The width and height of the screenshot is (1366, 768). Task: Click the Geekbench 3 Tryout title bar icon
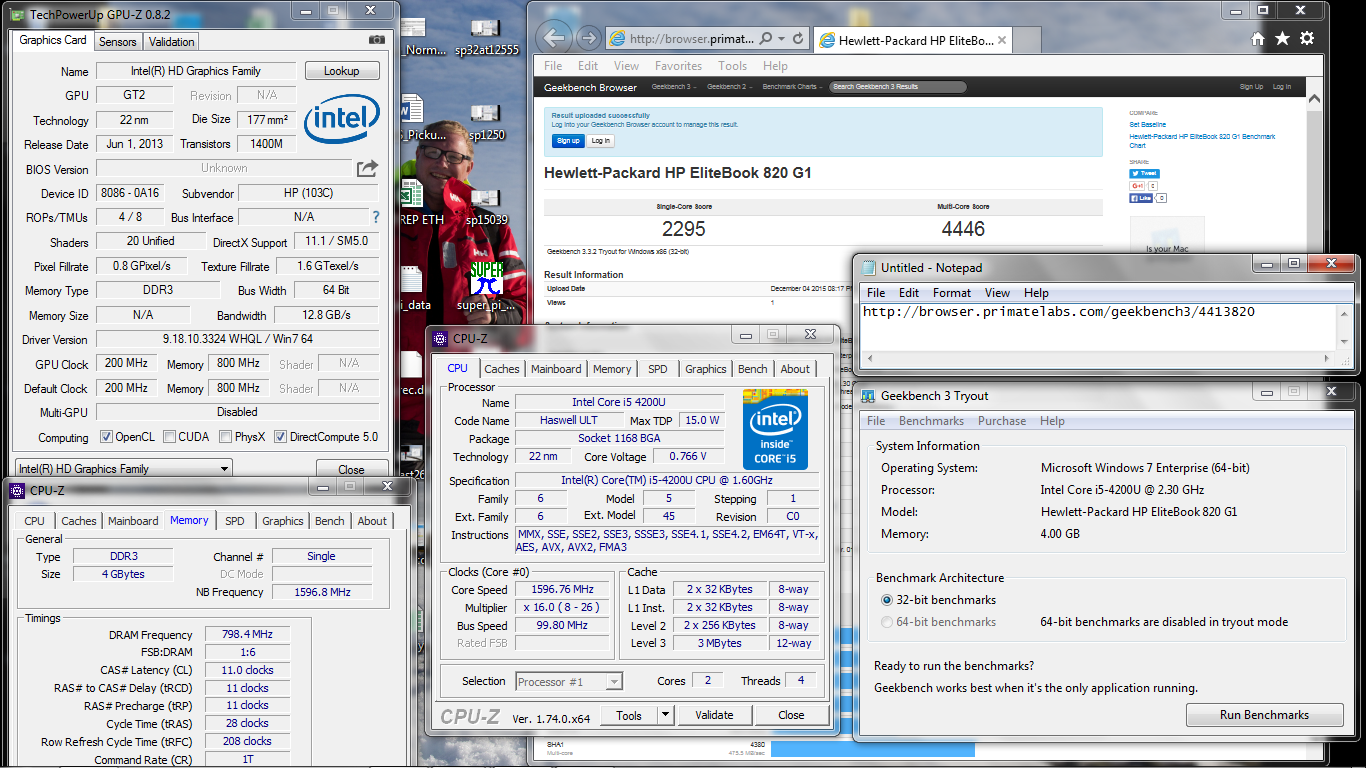[869, 395]
